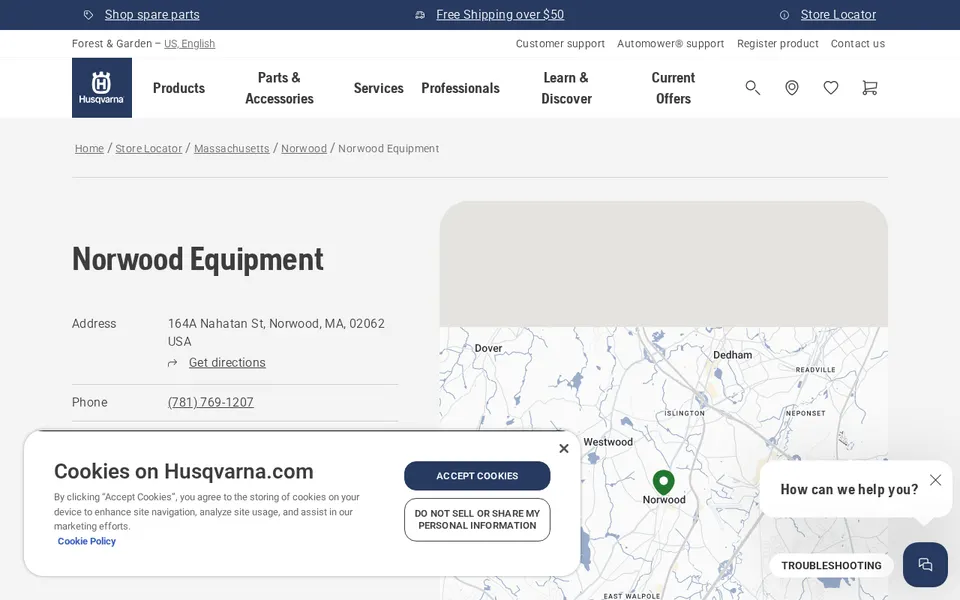960x600 pixels.
Task: Open the Products menu
Action: coord(179,88)
